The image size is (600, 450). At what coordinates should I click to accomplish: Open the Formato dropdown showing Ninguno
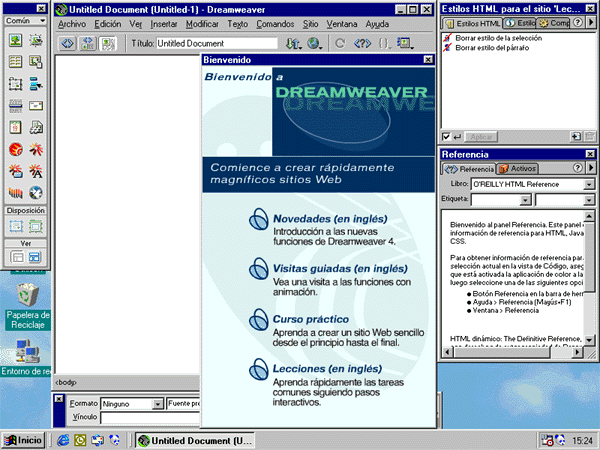[157, 404]
